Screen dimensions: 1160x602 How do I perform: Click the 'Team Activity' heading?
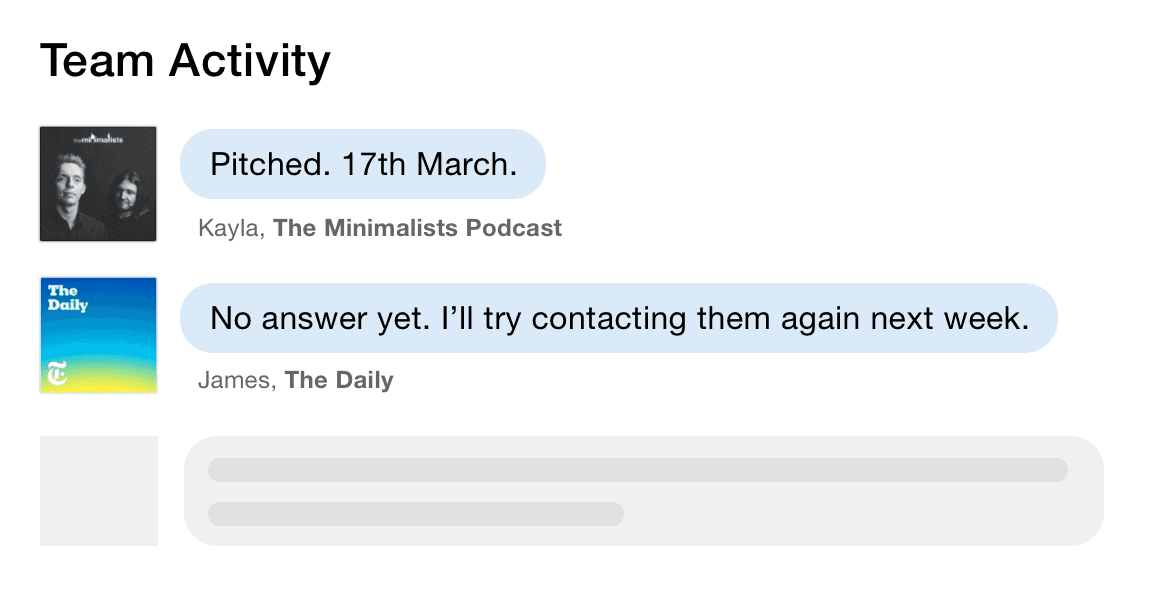coord(184,60)
